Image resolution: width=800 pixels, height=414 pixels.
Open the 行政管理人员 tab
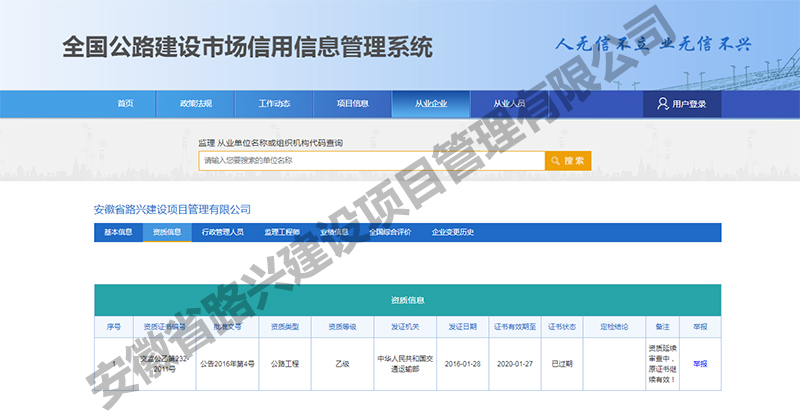222,232
